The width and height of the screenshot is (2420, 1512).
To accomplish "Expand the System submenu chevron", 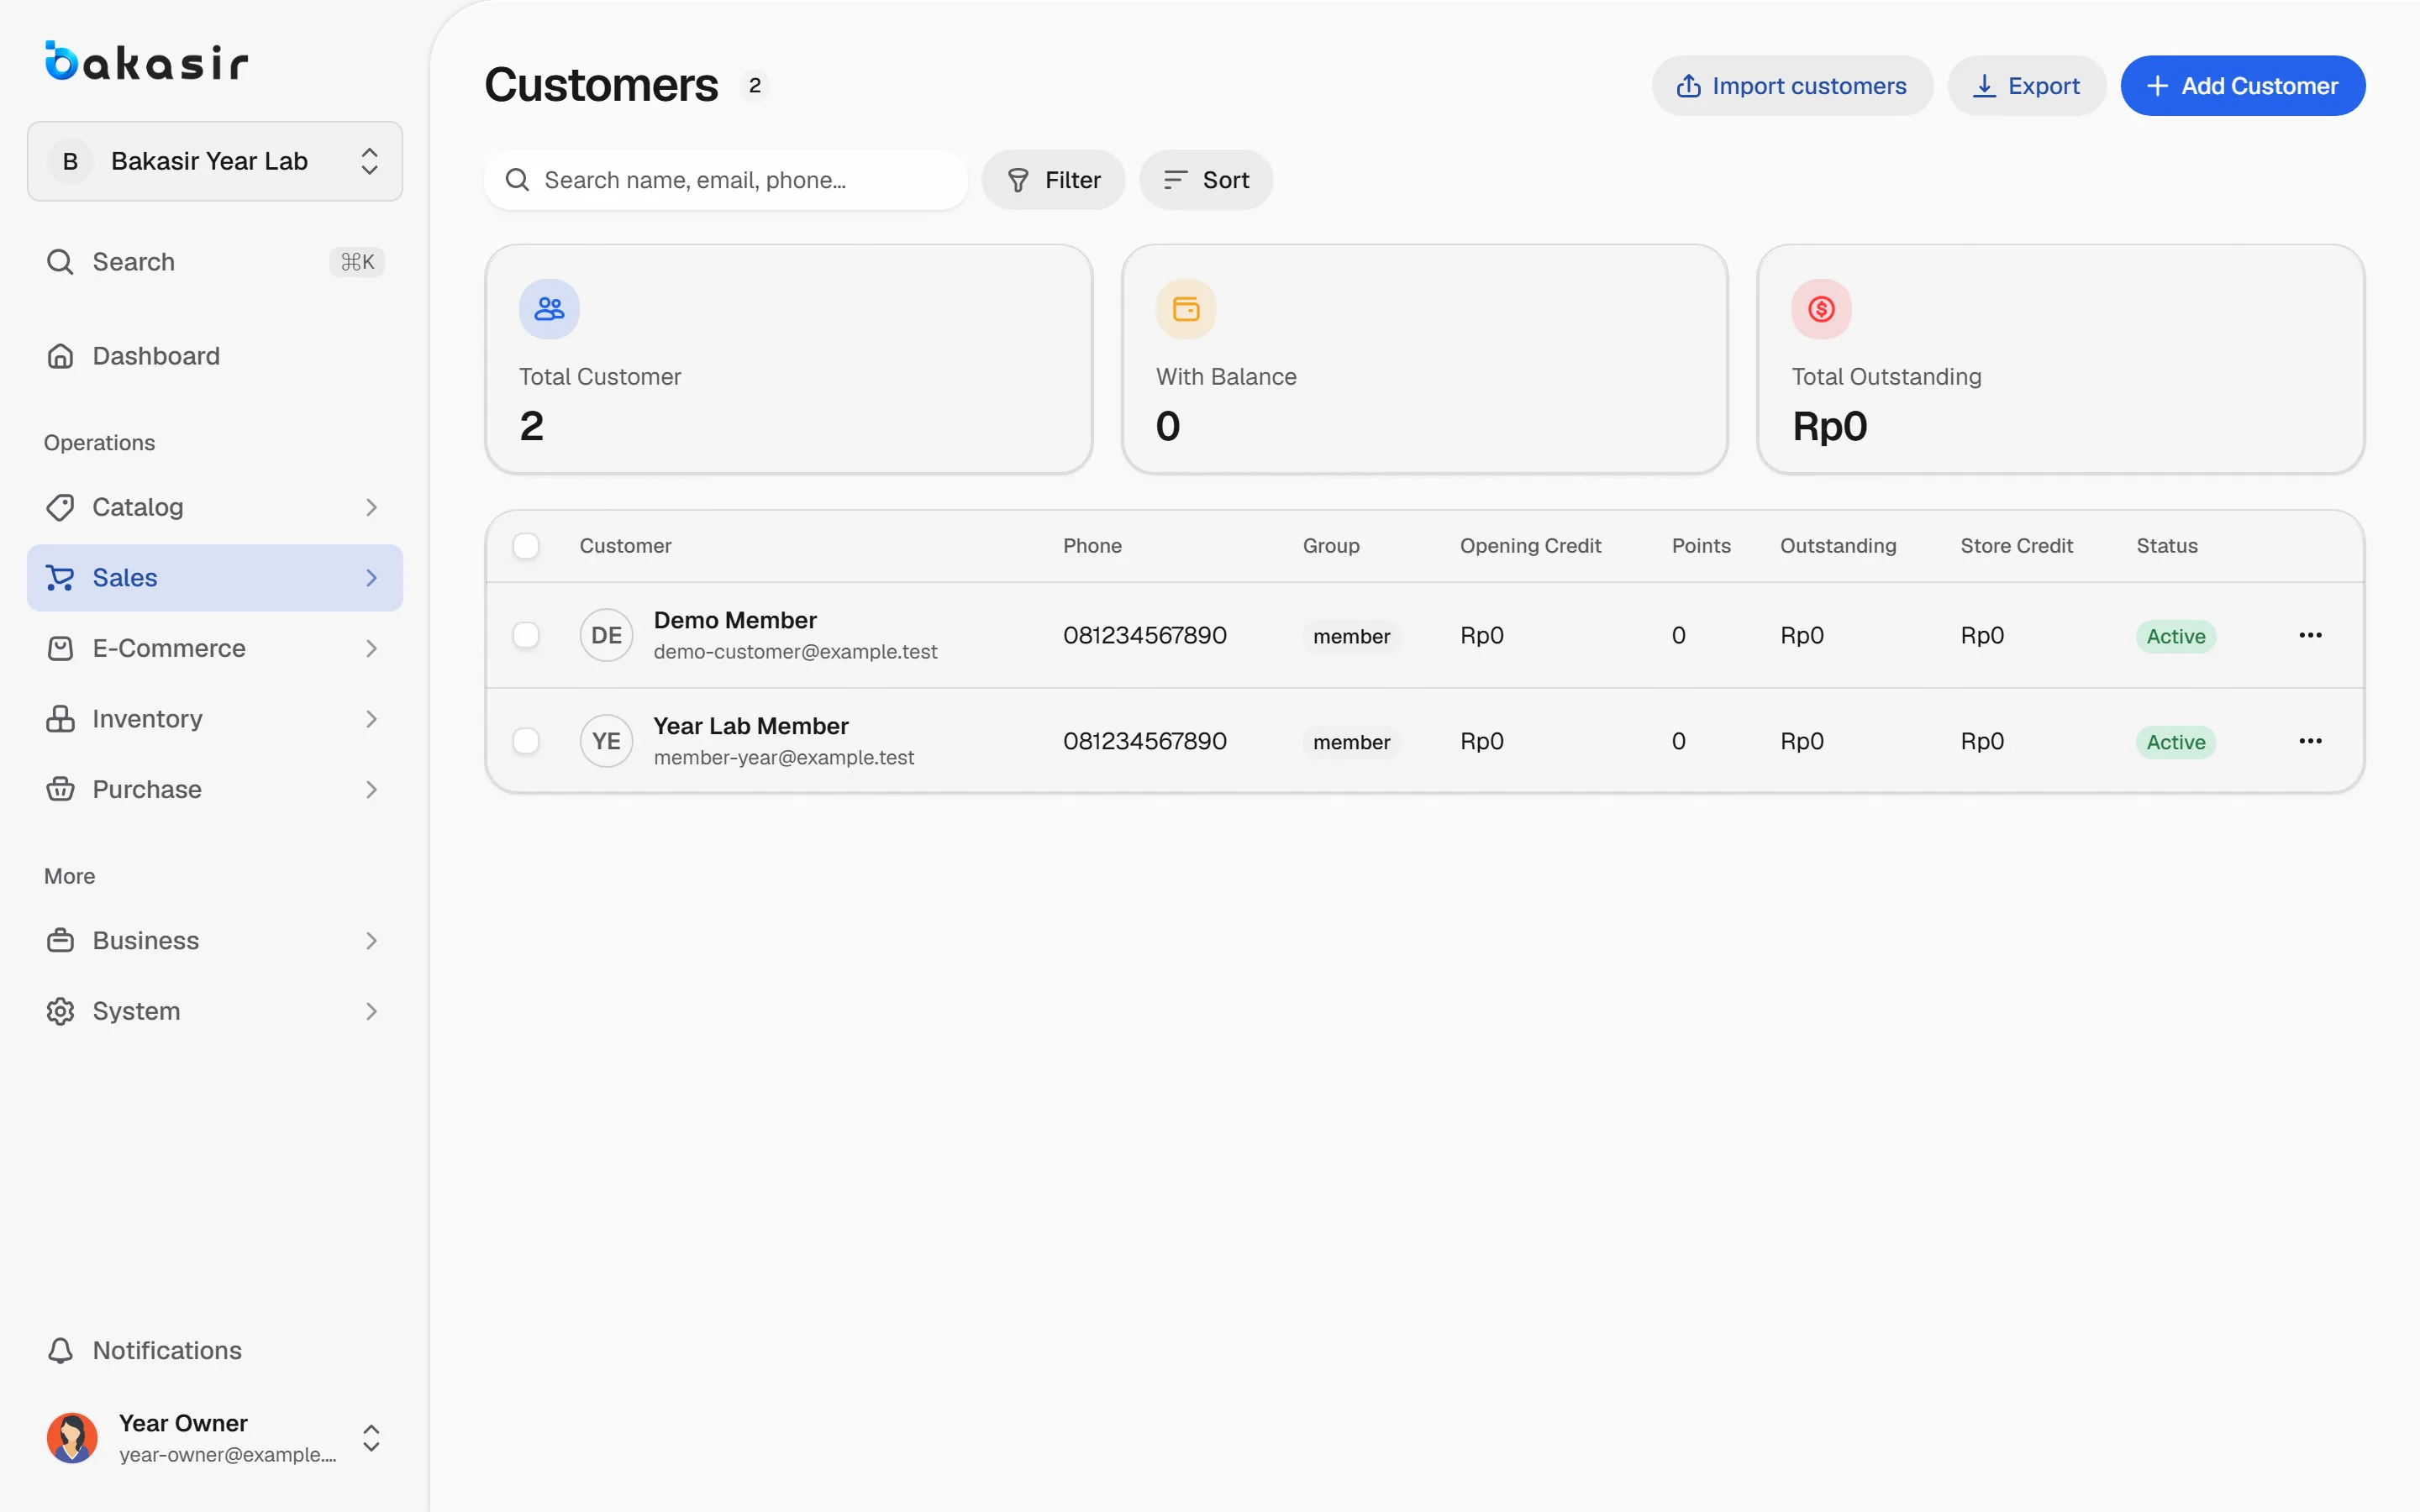I will coord(371,1011).
